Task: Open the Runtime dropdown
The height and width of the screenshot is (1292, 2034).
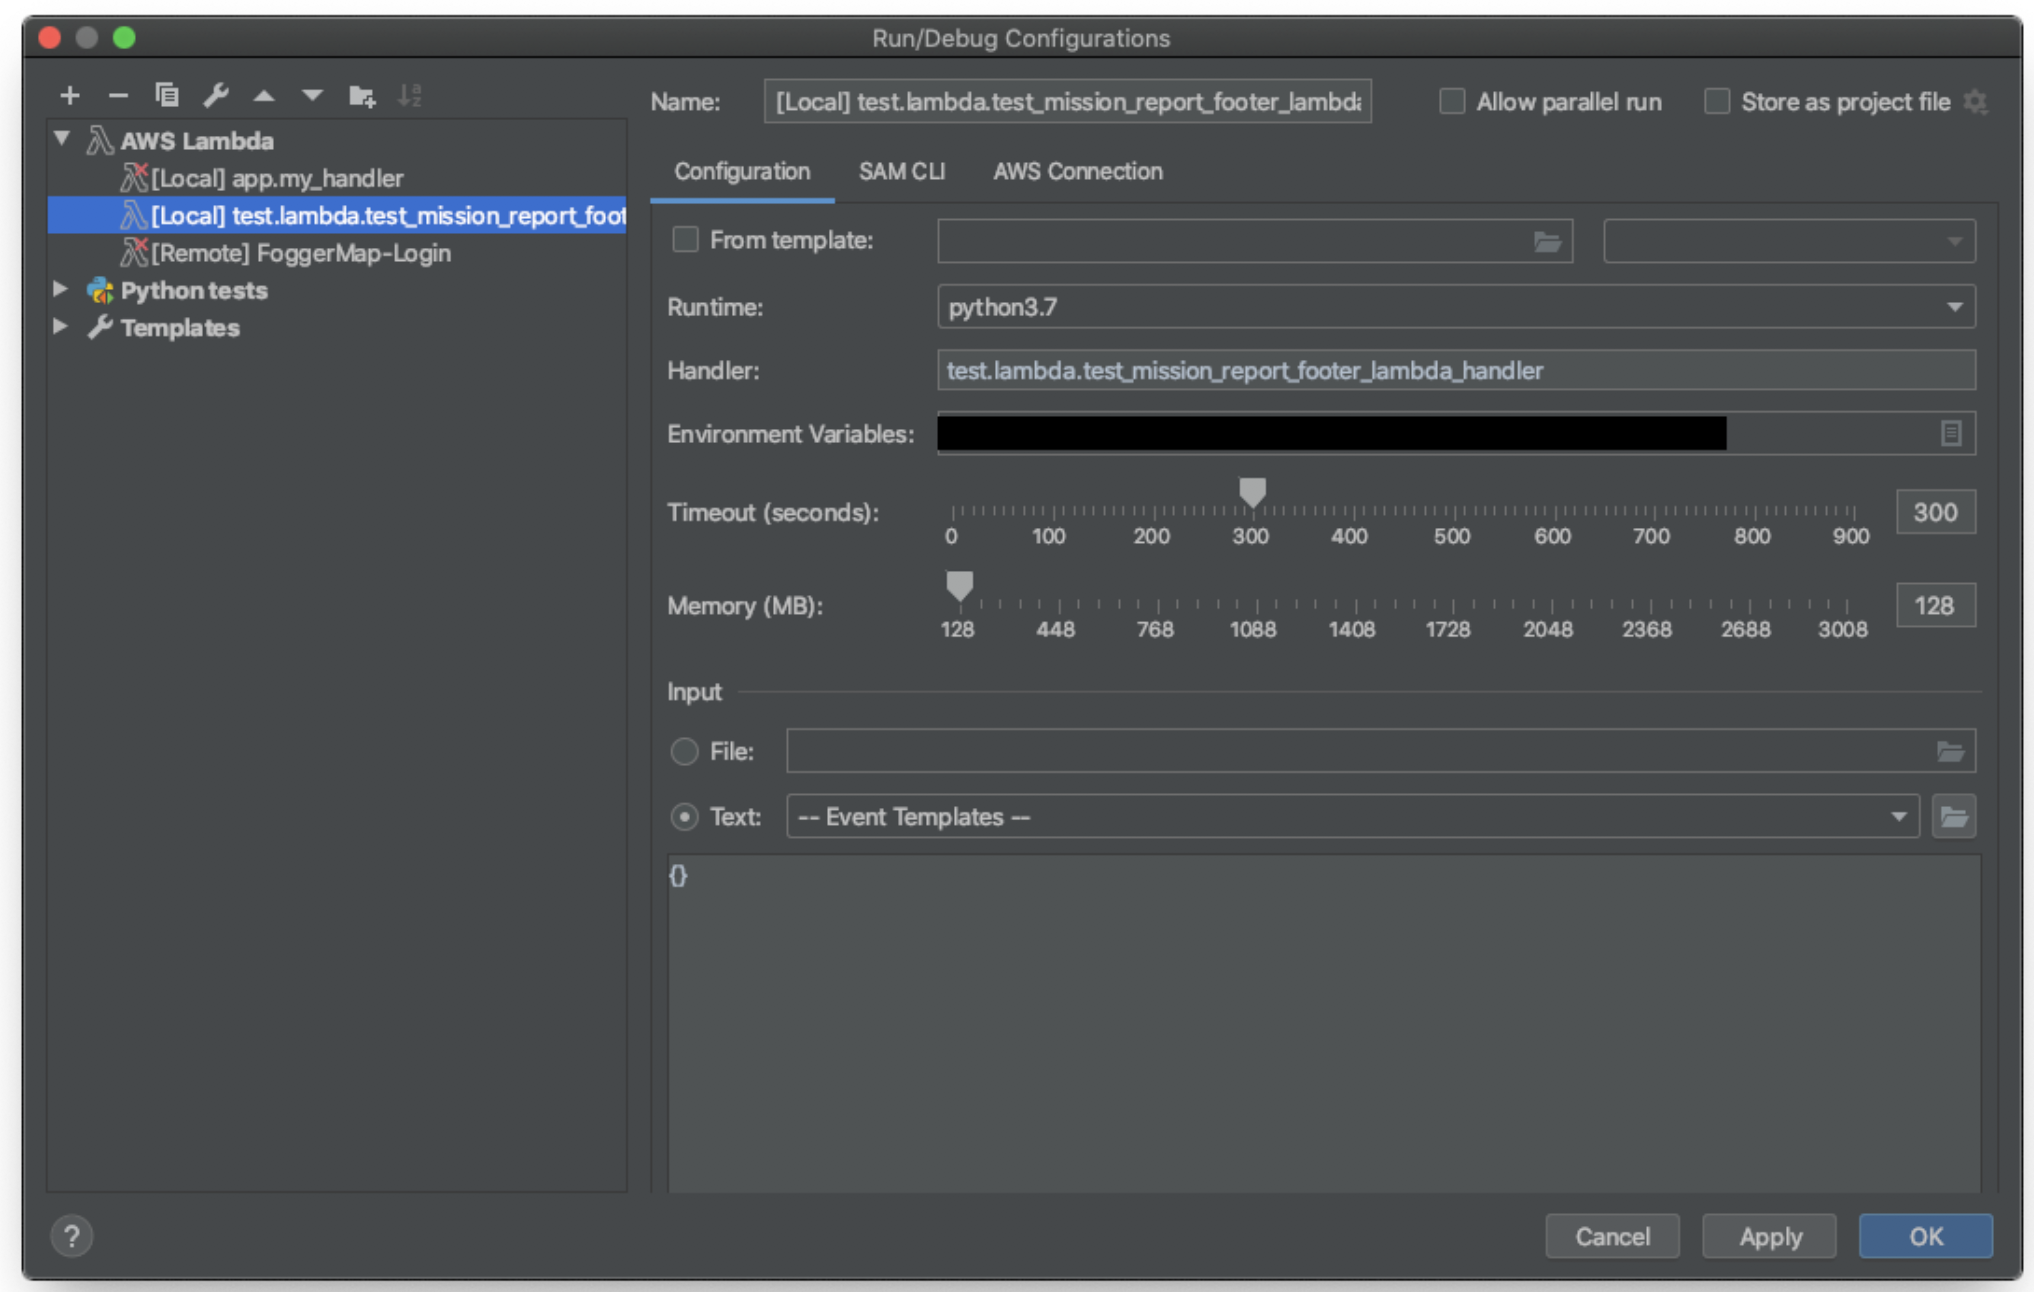Action: [x=1954, y=307]
